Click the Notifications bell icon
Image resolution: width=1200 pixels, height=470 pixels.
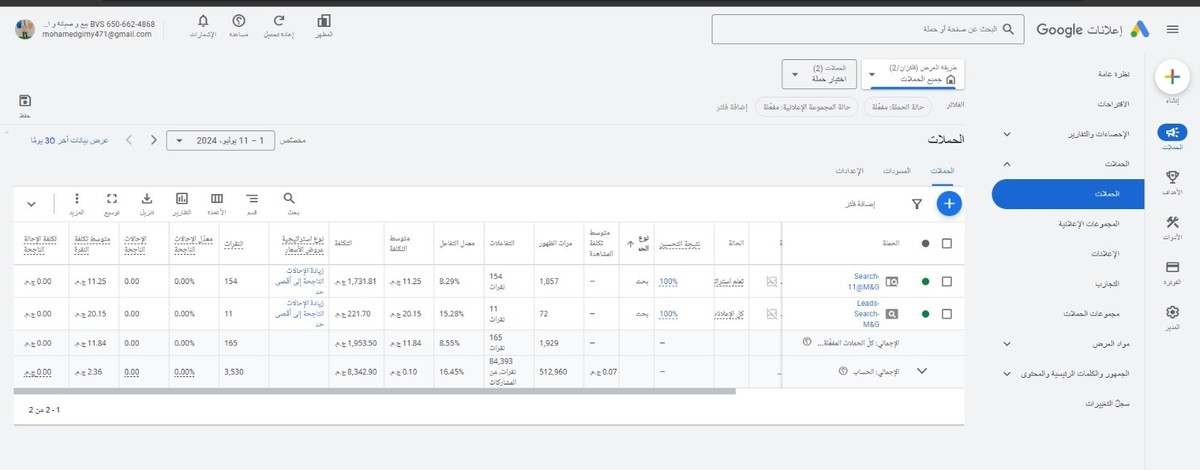(204, 24)
